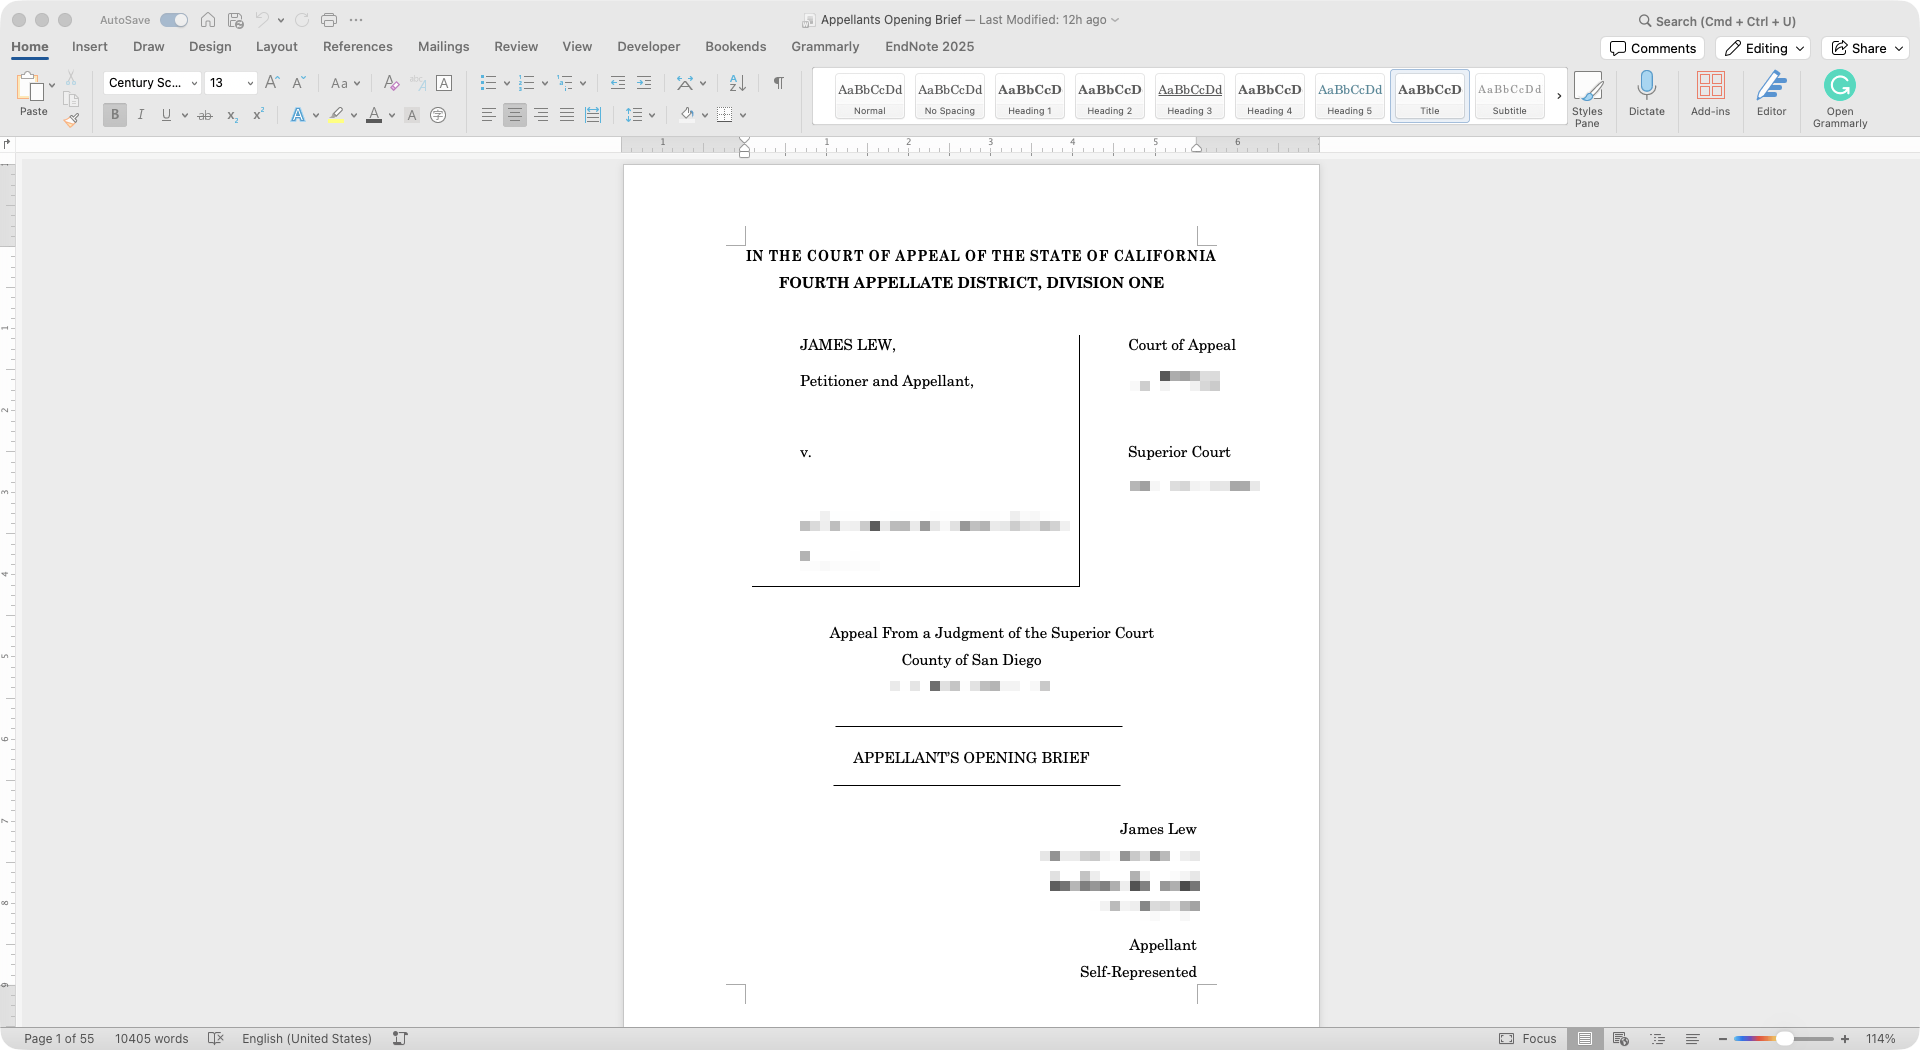
Task: Open the Share dropdown
Action: point(1866,48)
